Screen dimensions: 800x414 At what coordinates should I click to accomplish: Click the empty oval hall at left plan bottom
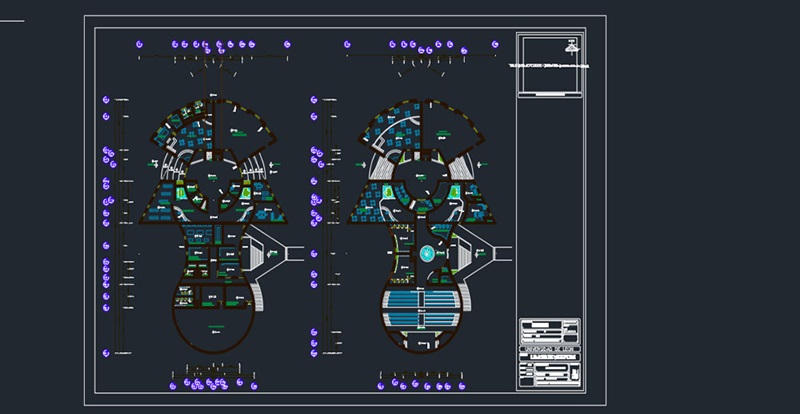point(213,330)
